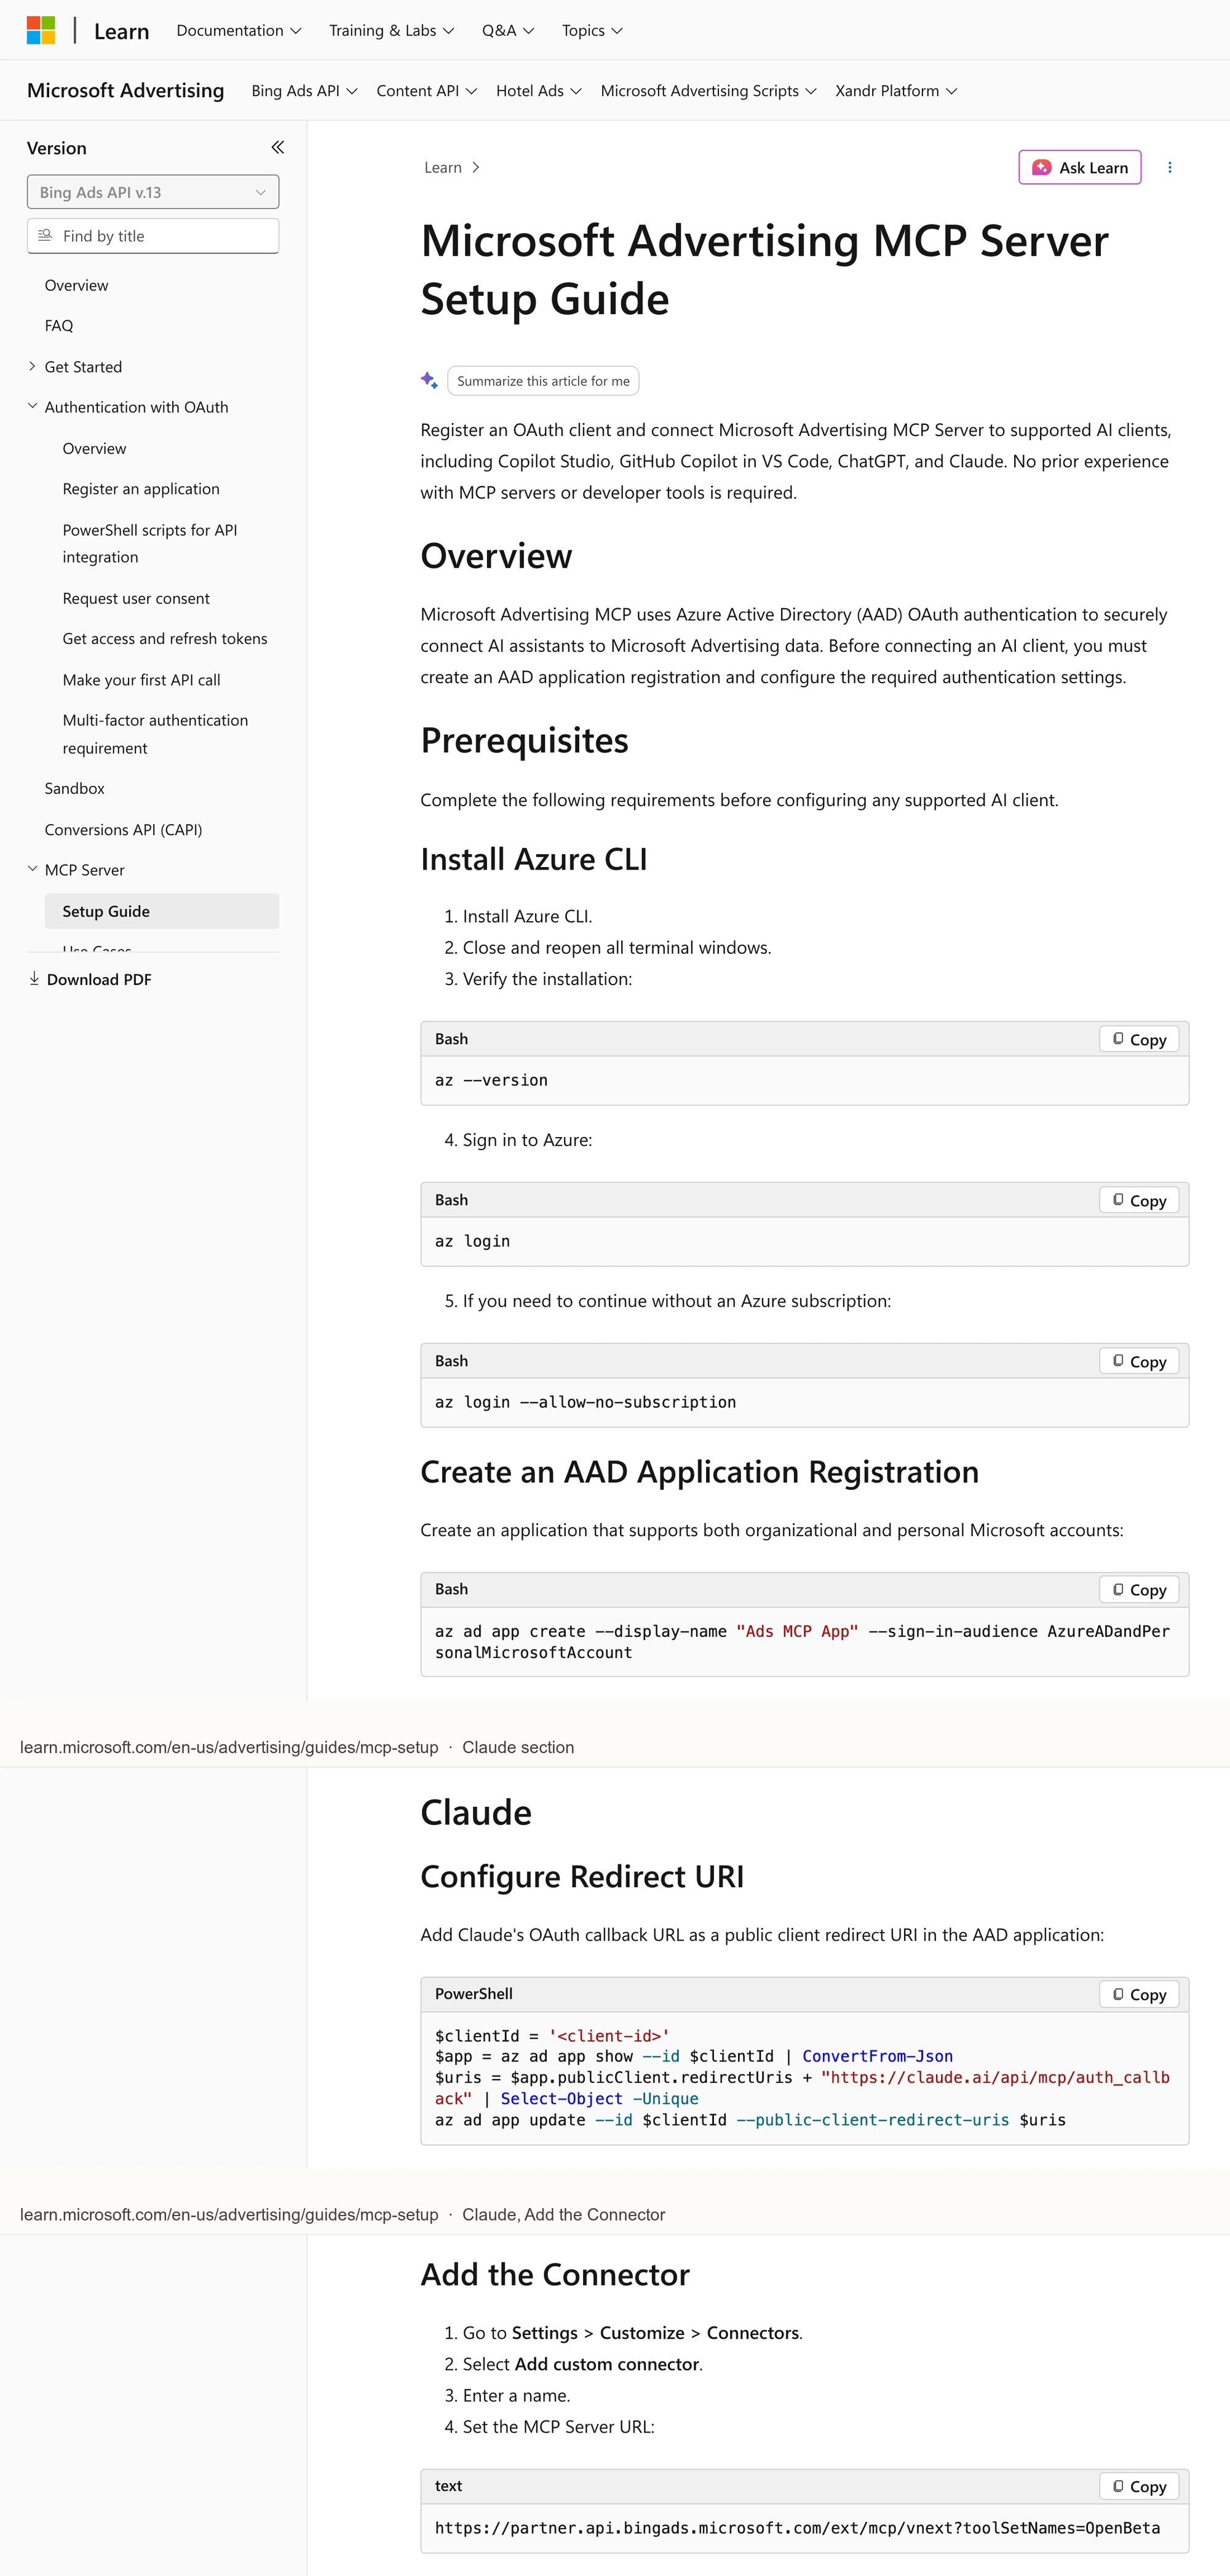Open Multi-factor authentication requirement page
The image size is (1230, 2576).
(155, 734)
